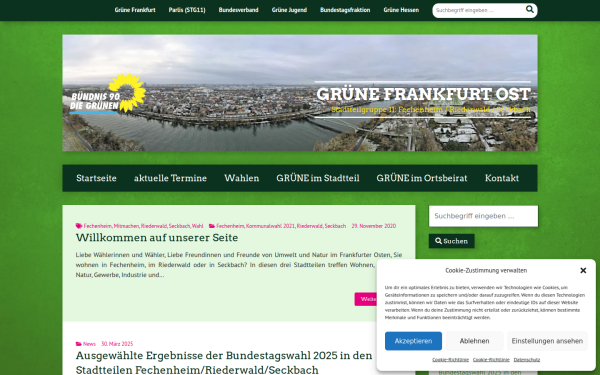Open the Parlis (STG11) link
600x375 pixels.
tap(187, 10)
